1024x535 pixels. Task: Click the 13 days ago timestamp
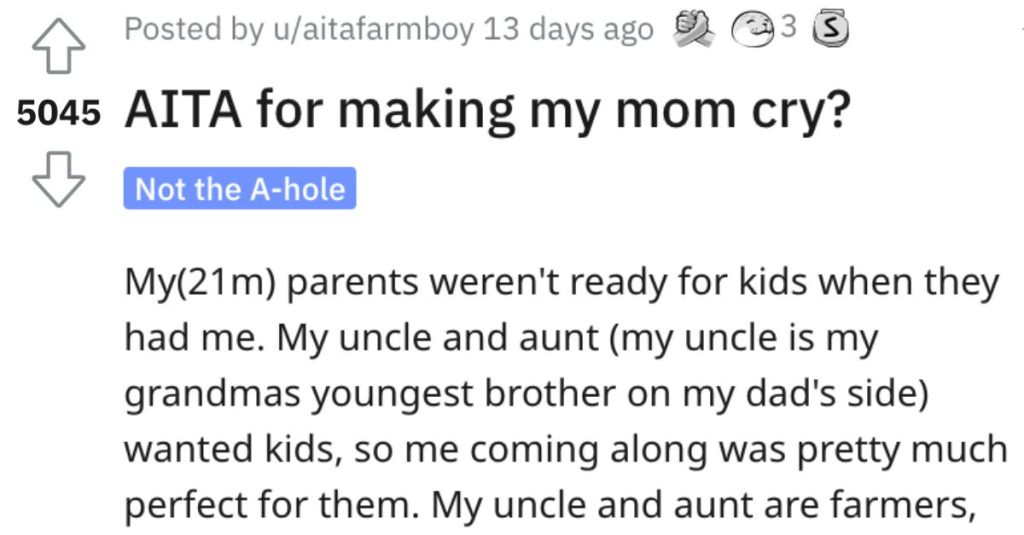pyautogui.click(x=568, y=29)
